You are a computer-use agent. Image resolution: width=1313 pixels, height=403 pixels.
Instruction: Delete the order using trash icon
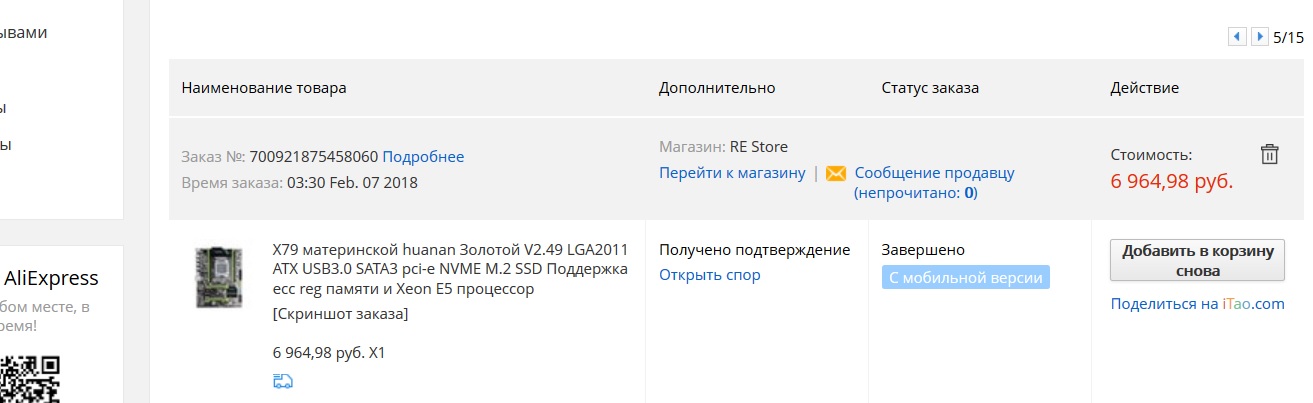[1269, 154]
